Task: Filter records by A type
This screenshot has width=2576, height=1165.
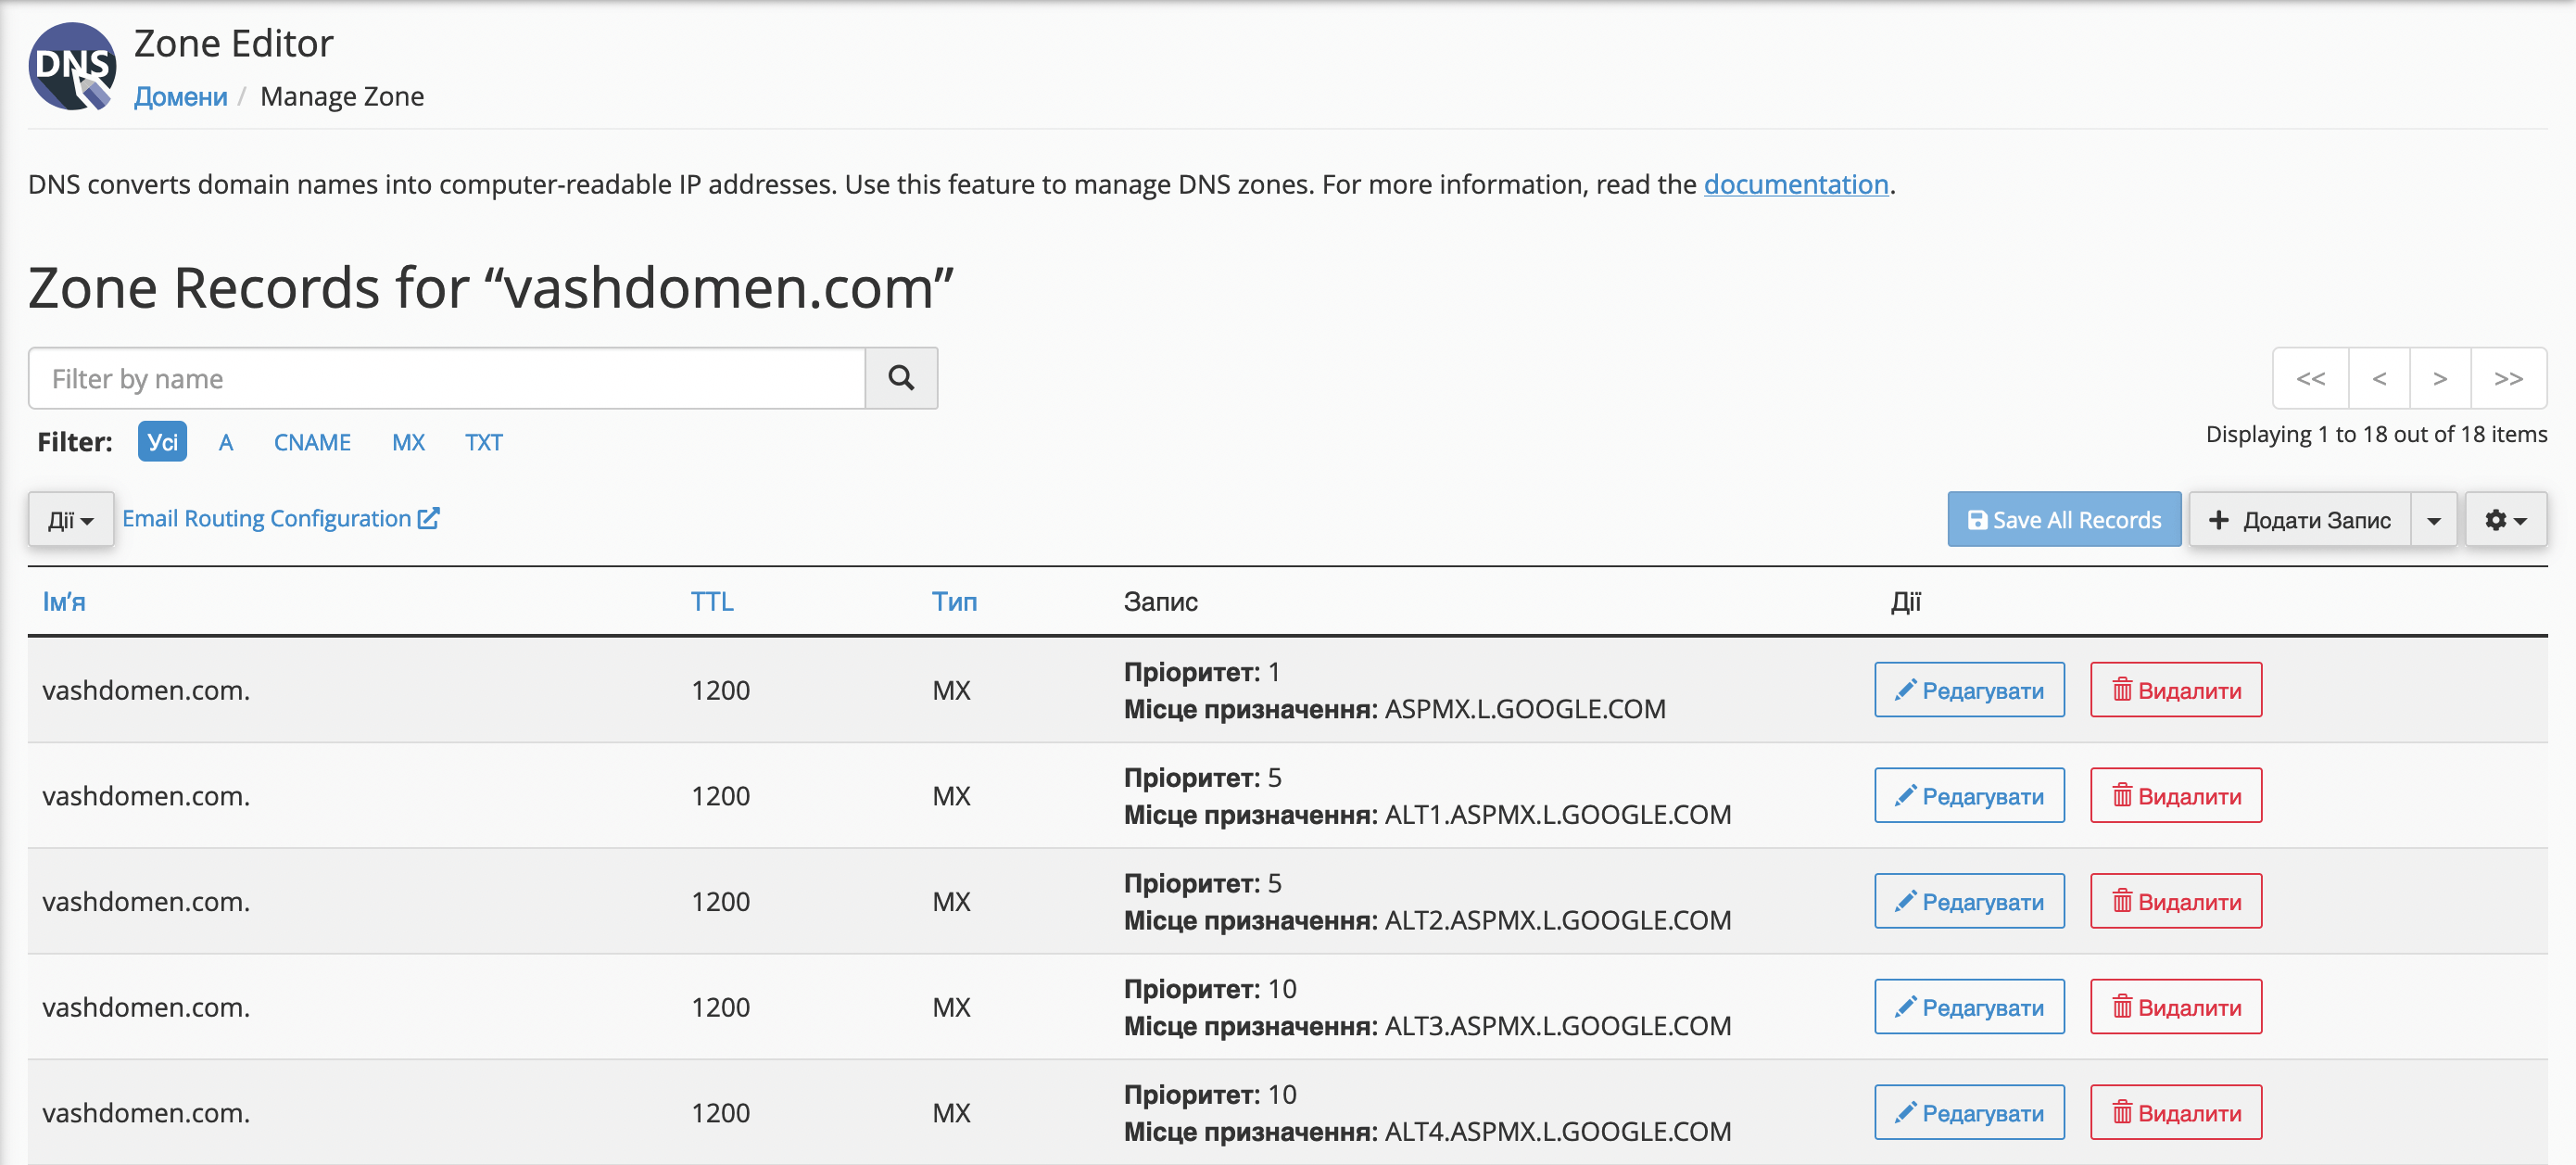Action: (226, 442)
